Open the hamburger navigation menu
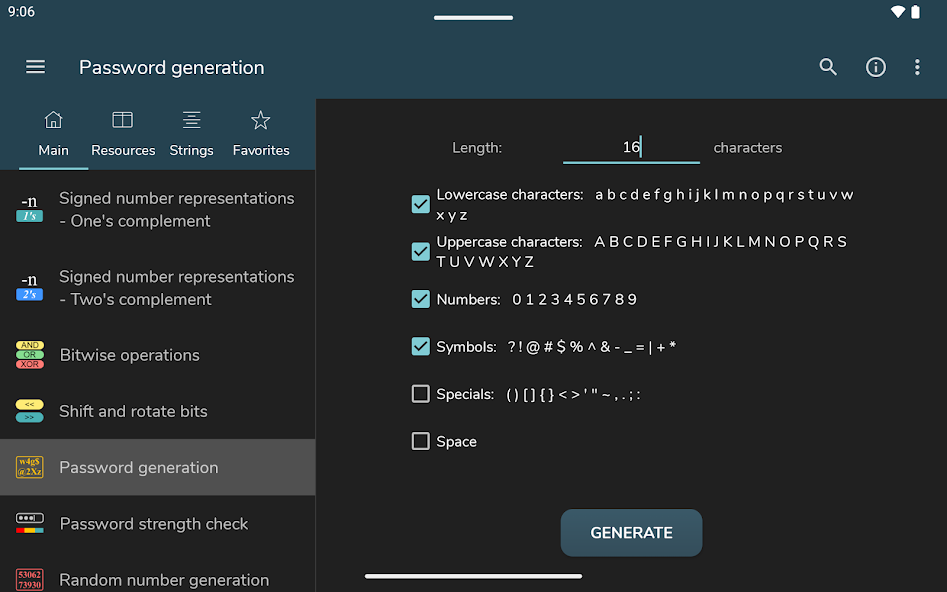The image size is (947, 592). click(x=35, y=67)
